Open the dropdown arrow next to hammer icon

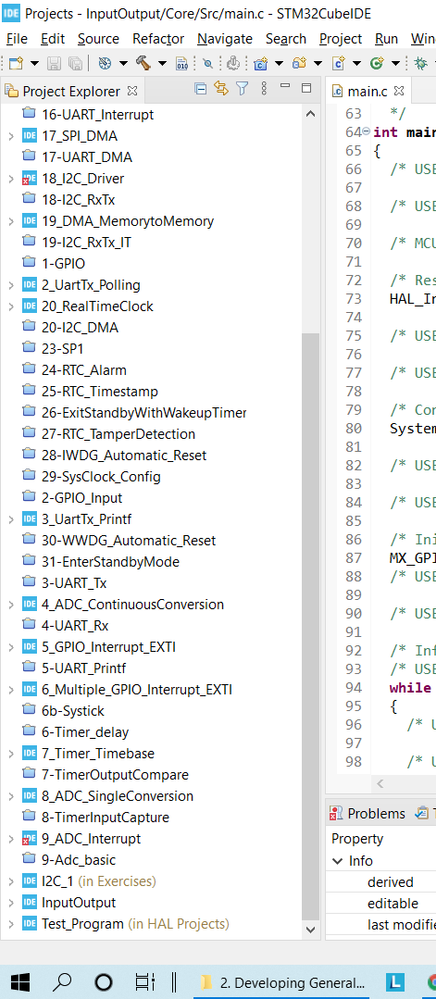coord(161,63)
